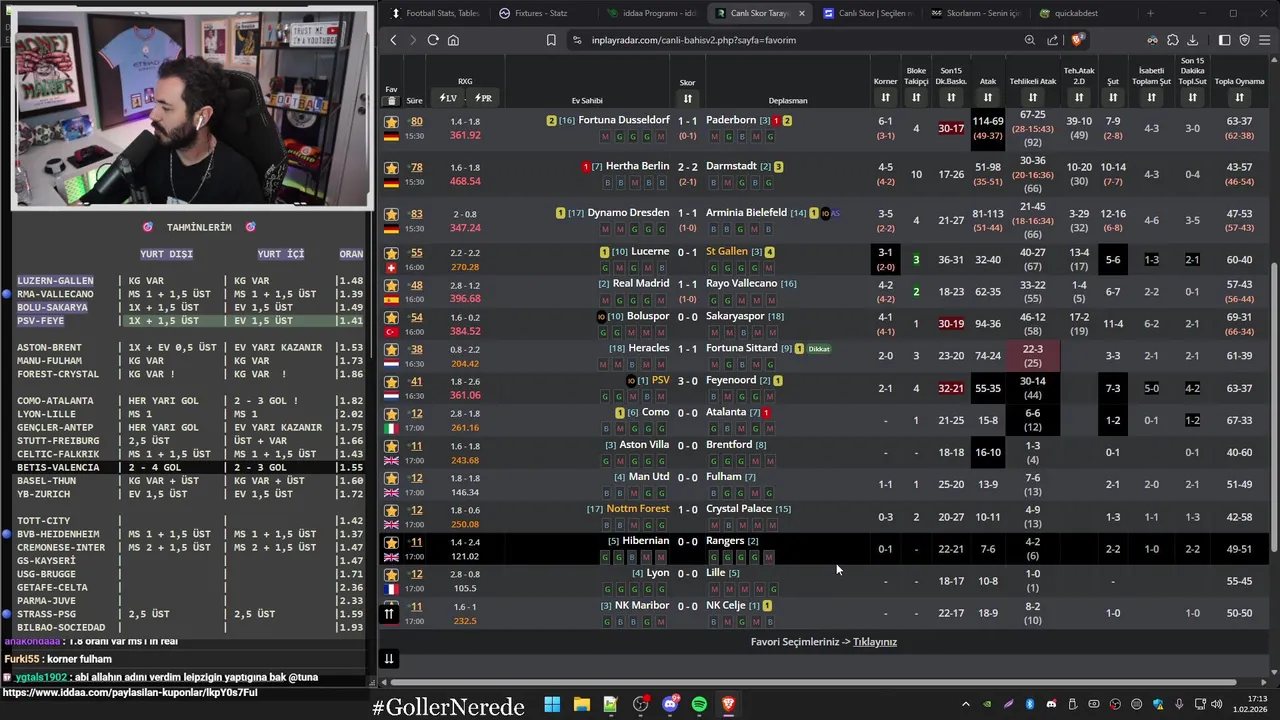Toggle the Real Madrid match favorite star
This screenshot has height=720, width=1280.
(x=392, y=285)
